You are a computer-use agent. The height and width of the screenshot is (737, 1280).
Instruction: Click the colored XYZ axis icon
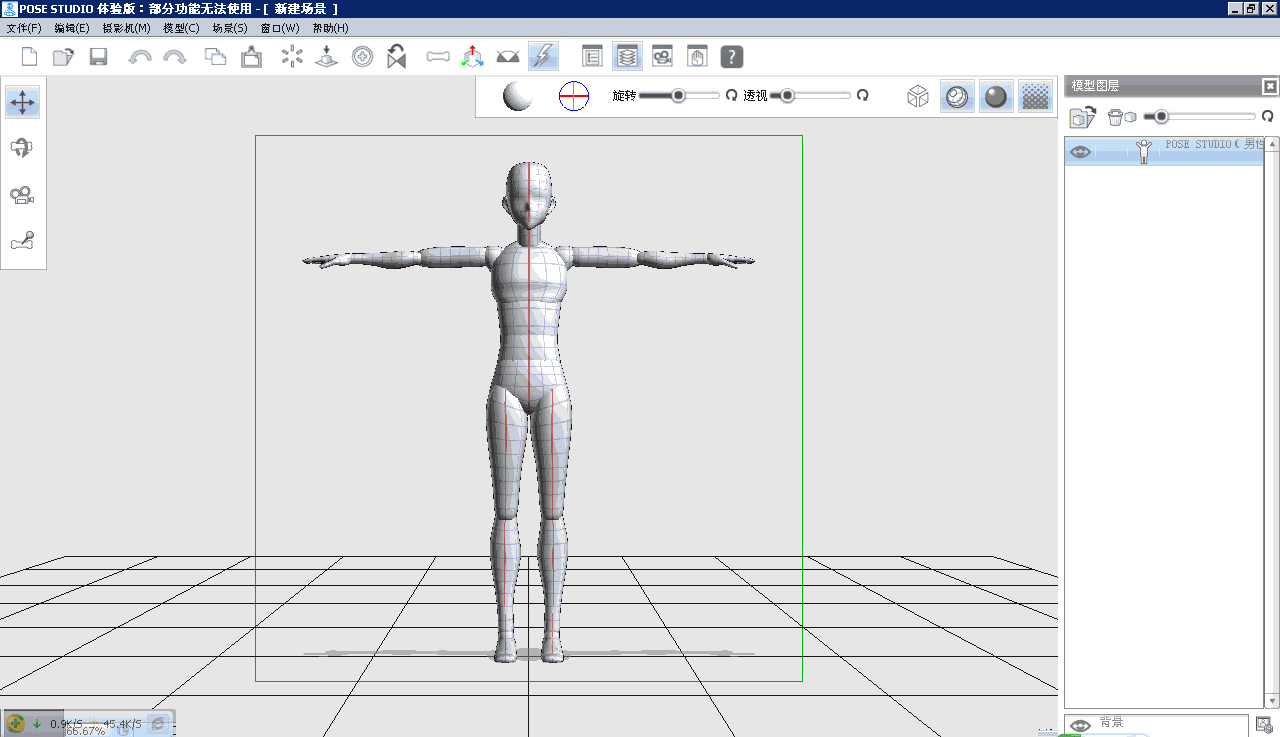coord(472,57)
